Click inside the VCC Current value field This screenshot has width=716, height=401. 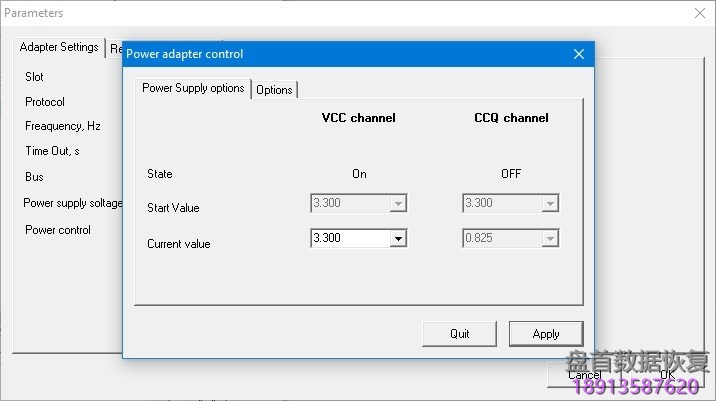pyautogui.click(x=348, y=239)
